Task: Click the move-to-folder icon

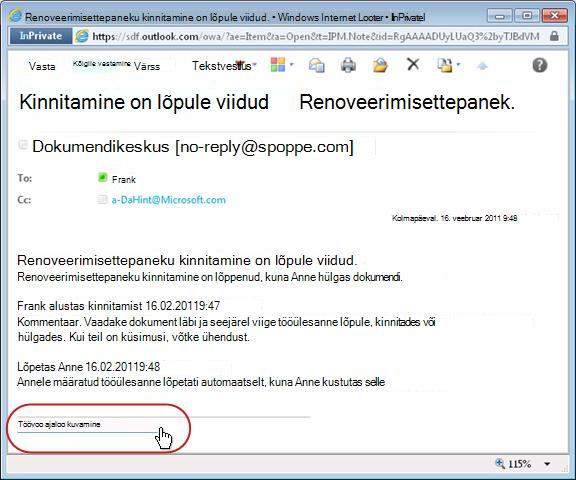Action: (444, 65)
